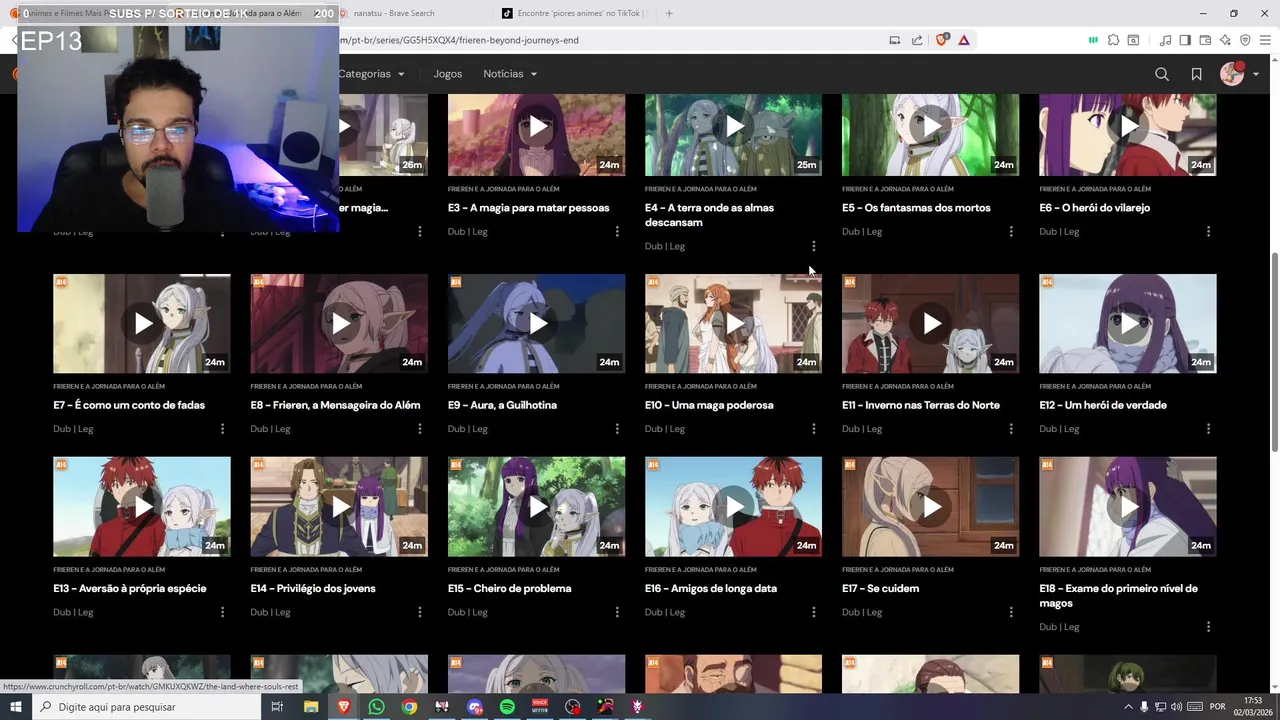Play episode E10 thumbnail

[x=733, y=324]
